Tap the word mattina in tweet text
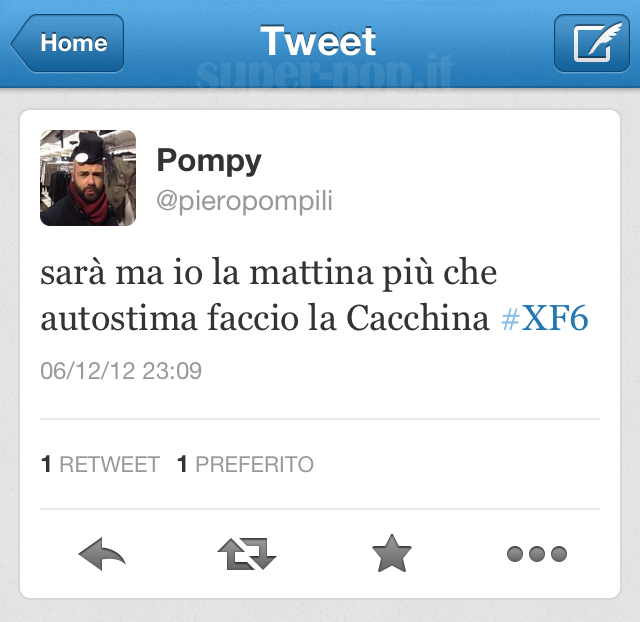 click(x=311, y=272)
